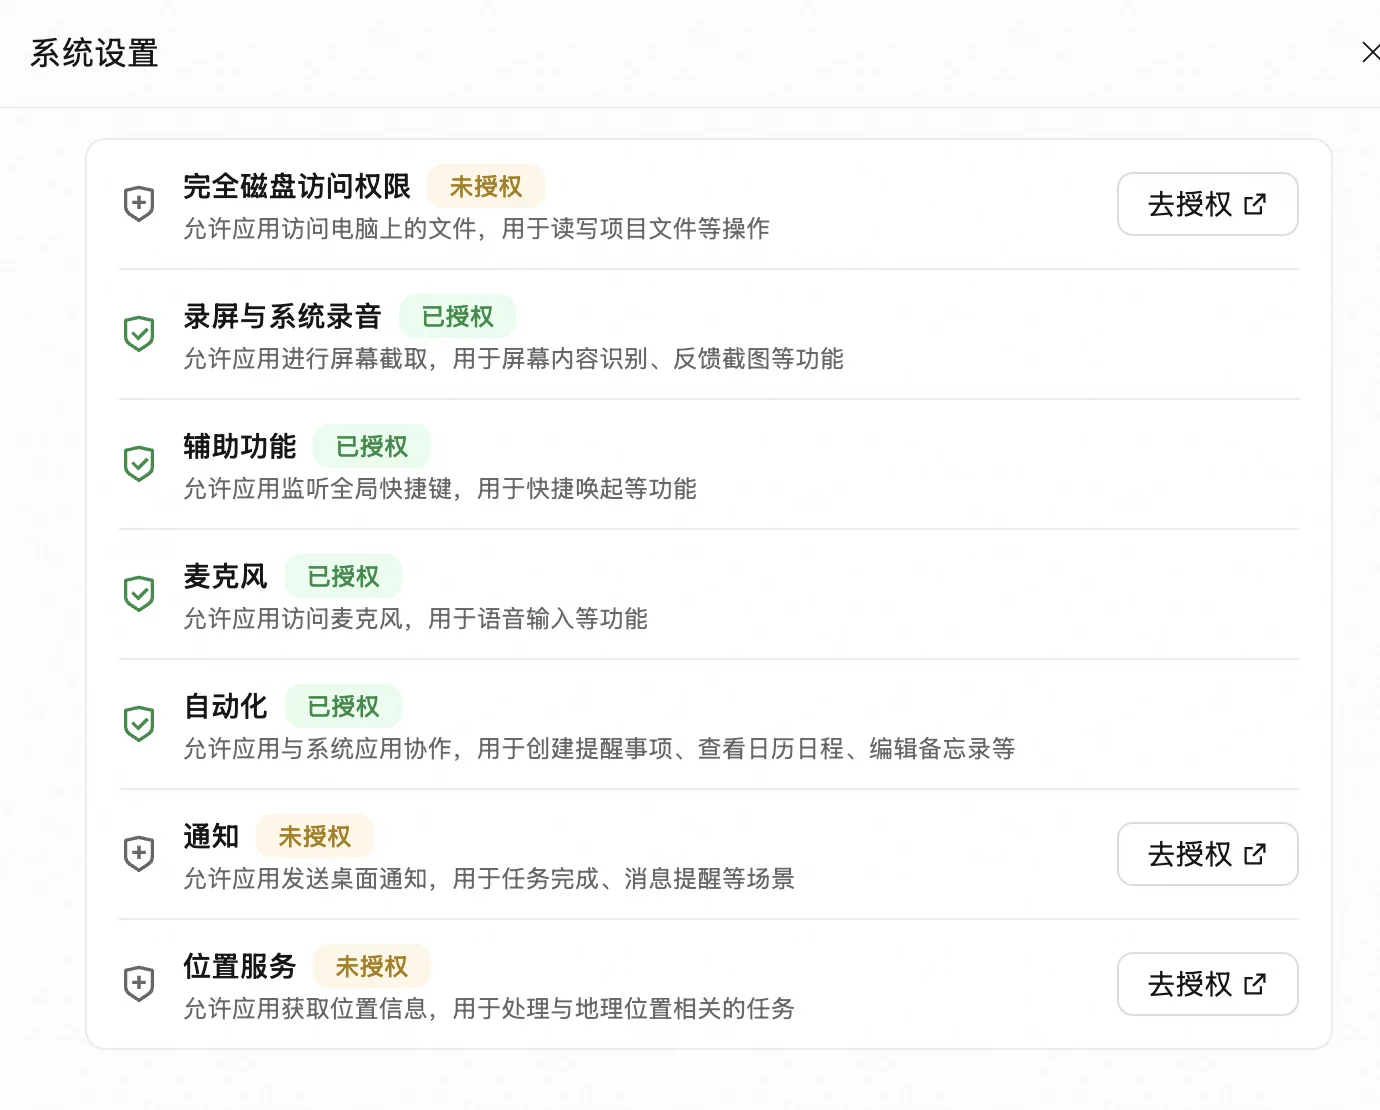This screenshot has width=1380, height=1110.
Task: Click 去授权 button for full disk access
Action: 1207,204
